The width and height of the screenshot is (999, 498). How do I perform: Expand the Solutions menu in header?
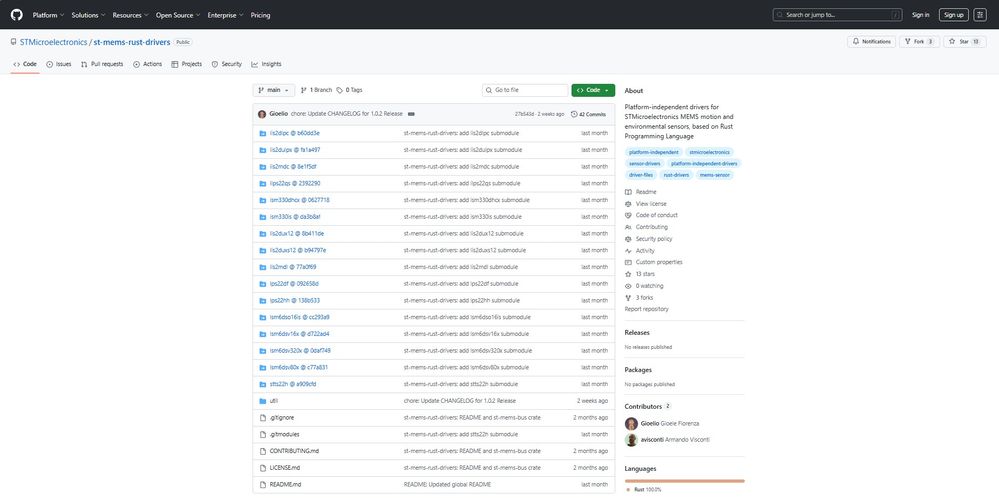88,15
